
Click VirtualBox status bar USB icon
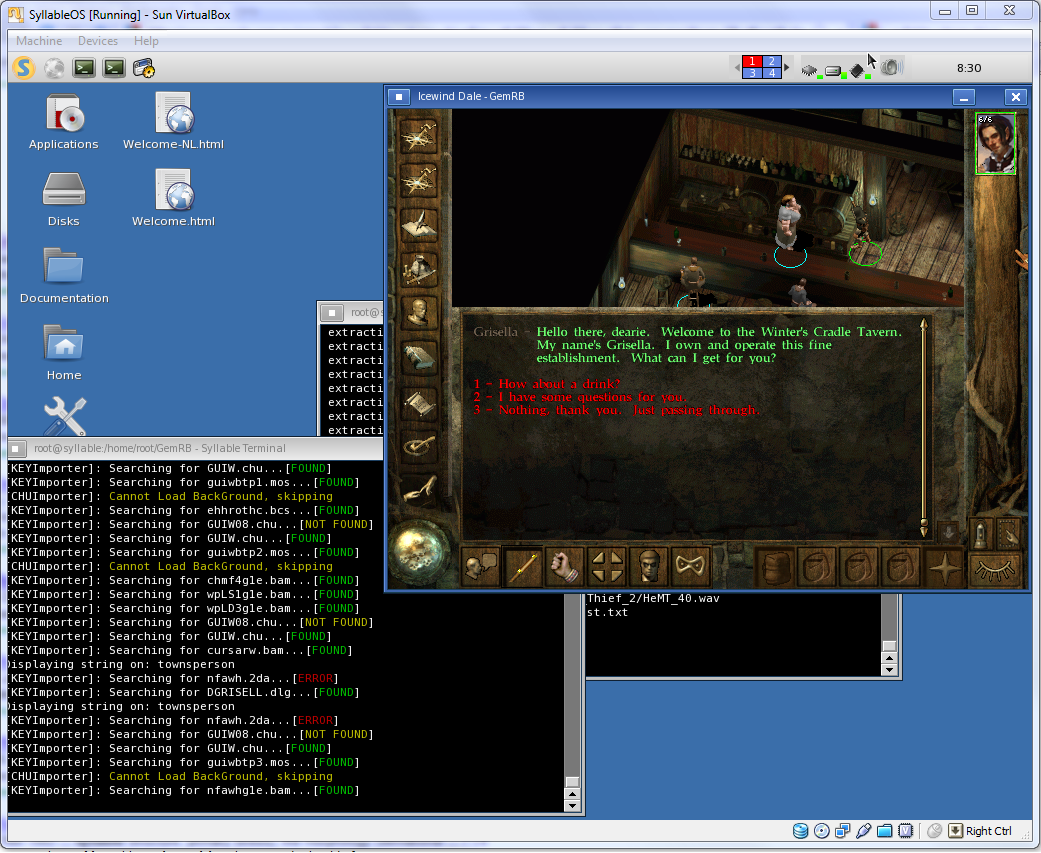pos(863,831)
